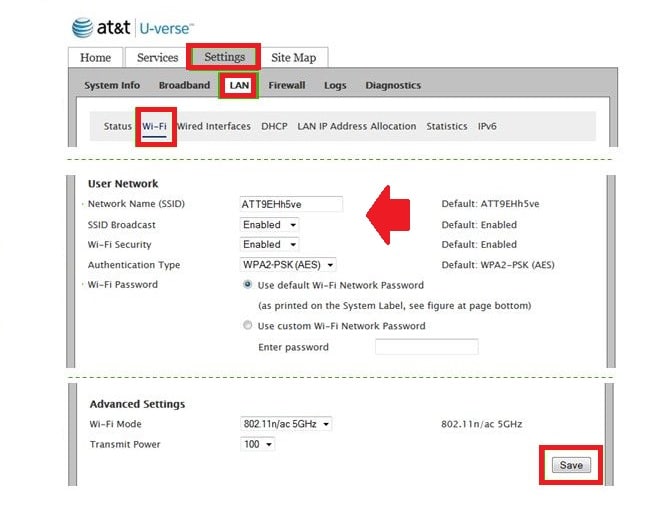This screenshot has height=509, width=651.
Task: Click the AT&T U-verse logo
Action: [133, 27]
